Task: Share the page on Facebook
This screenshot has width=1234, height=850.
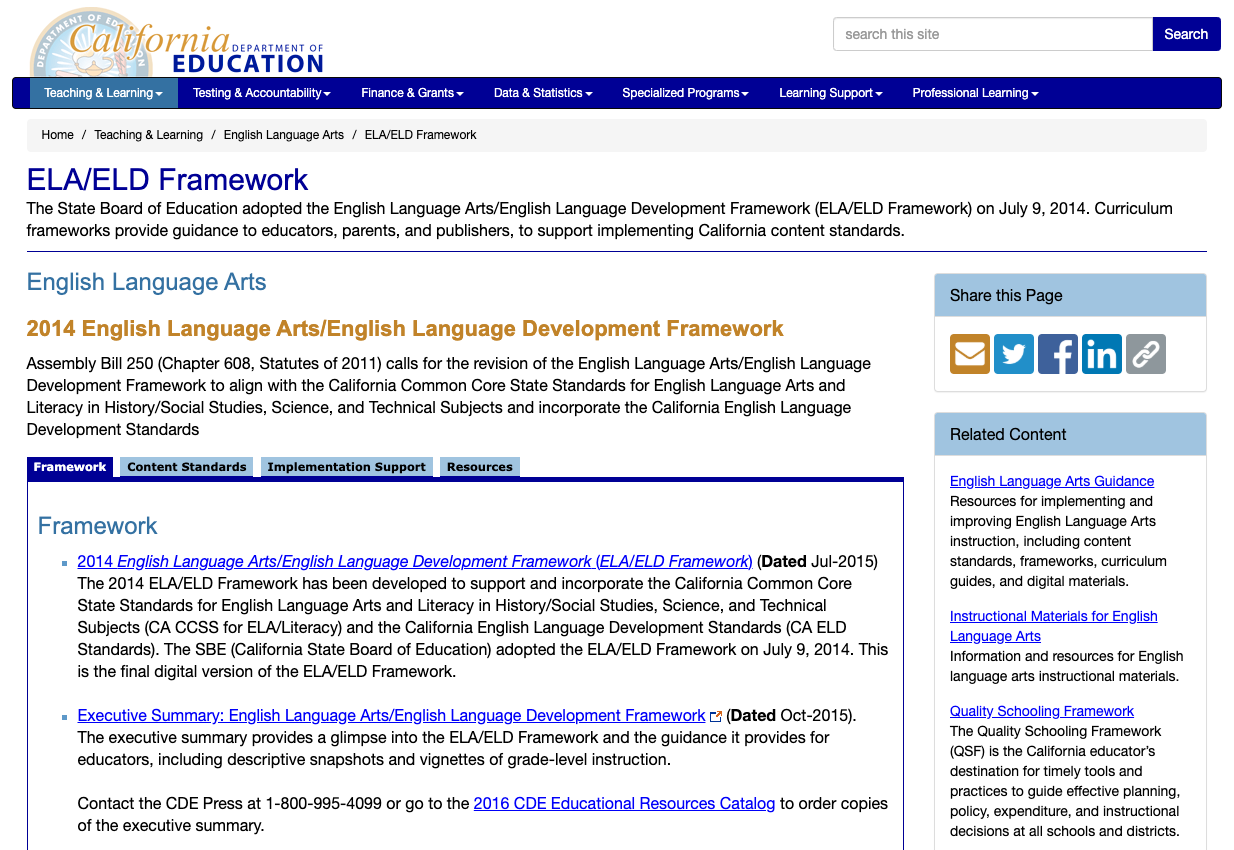Action: (1057, 353)
